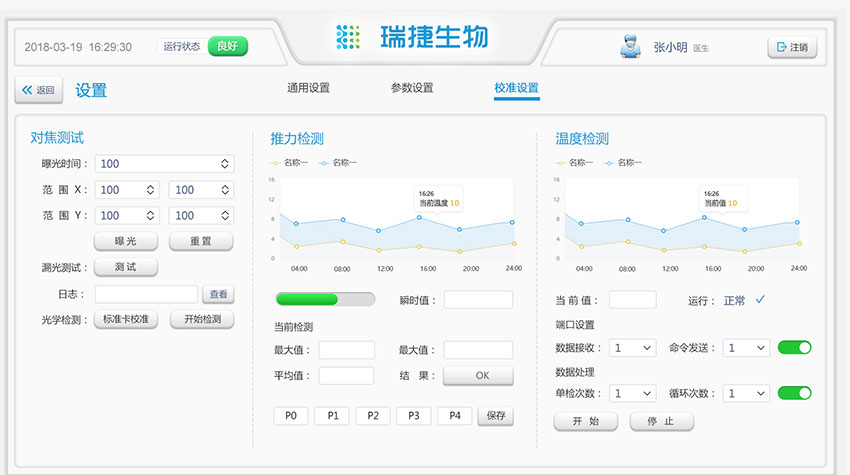Screen dimensions: 850x475
Task: Switch to the 通用设置 tab
Action: point(308,88)
